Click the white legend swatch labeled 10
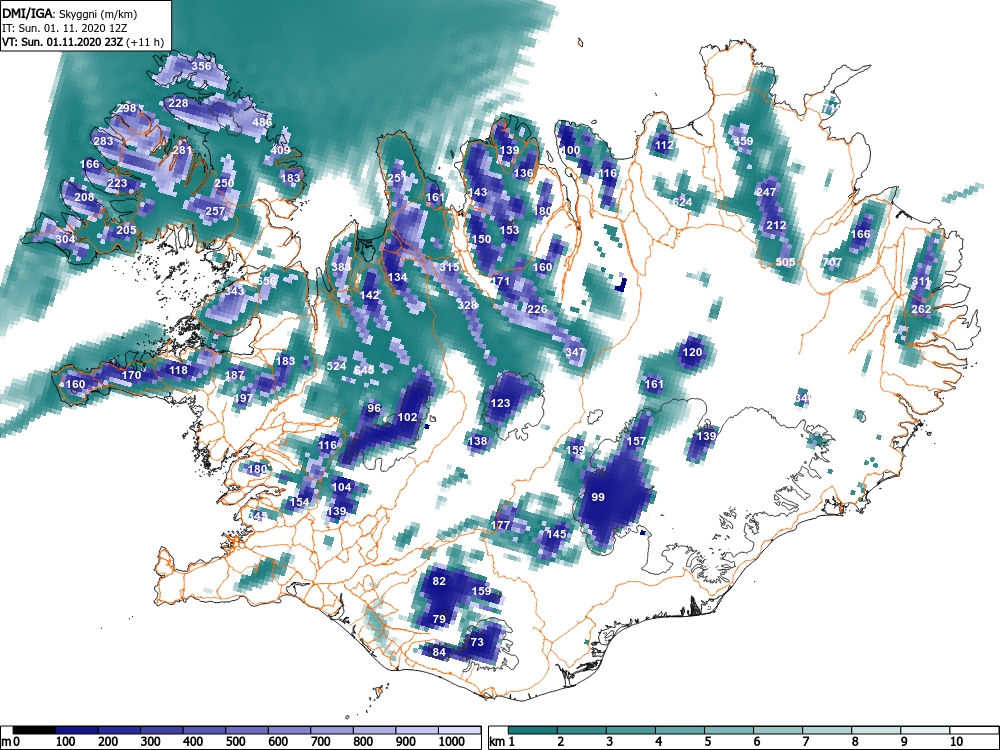1000x750 pixels. [x=973, y=730]
